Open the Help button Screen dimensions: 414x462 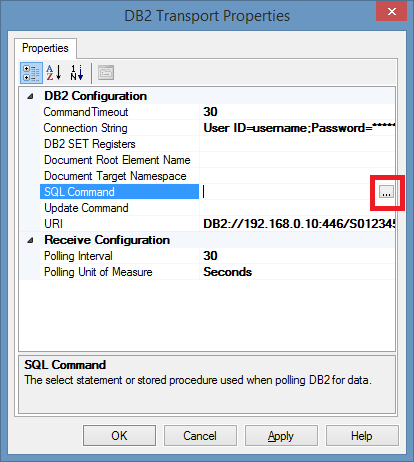point(362,435)
